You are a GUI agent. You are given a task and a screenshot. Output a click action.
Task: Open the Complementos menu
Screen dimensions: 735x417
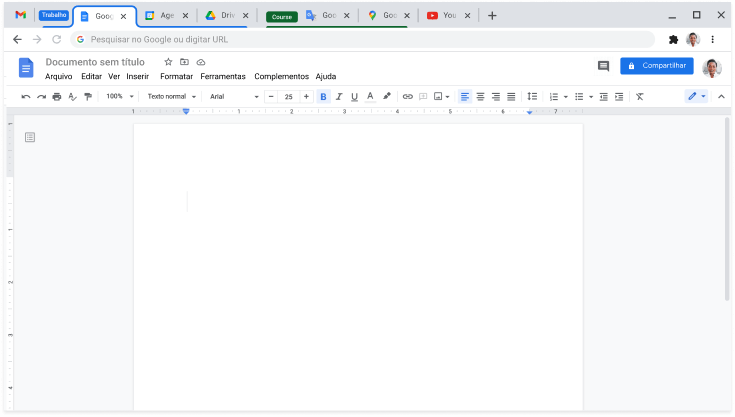click(281, 76)
